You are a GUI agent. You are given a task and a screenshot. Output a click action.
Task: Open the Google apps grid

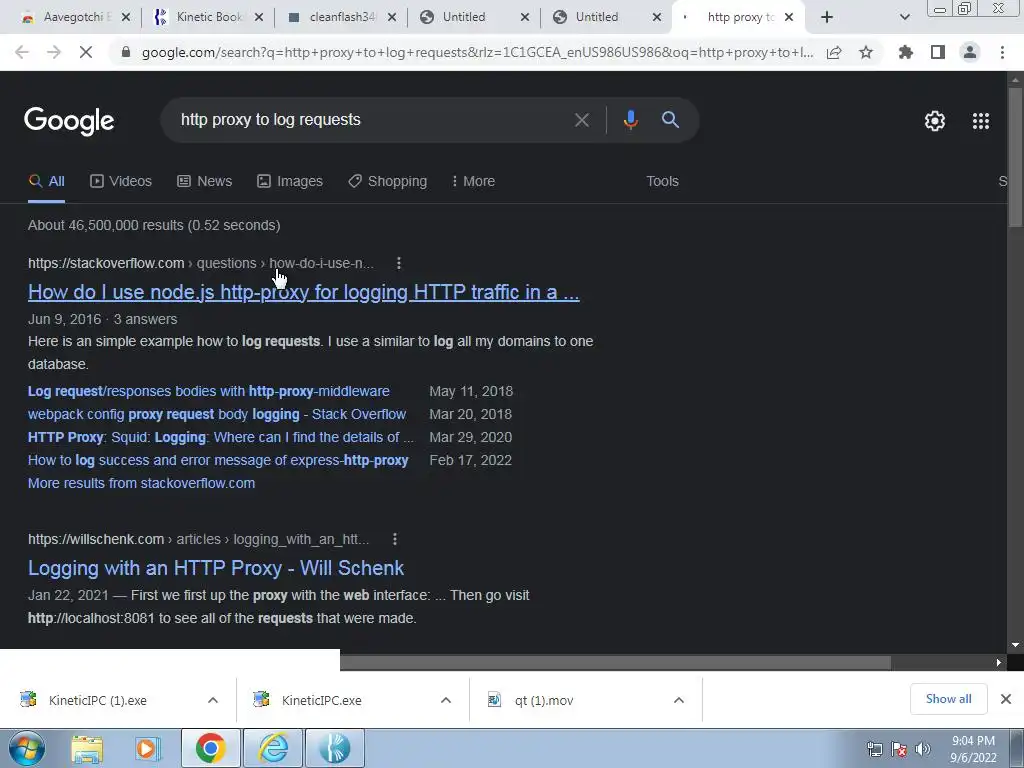point(981,121)
